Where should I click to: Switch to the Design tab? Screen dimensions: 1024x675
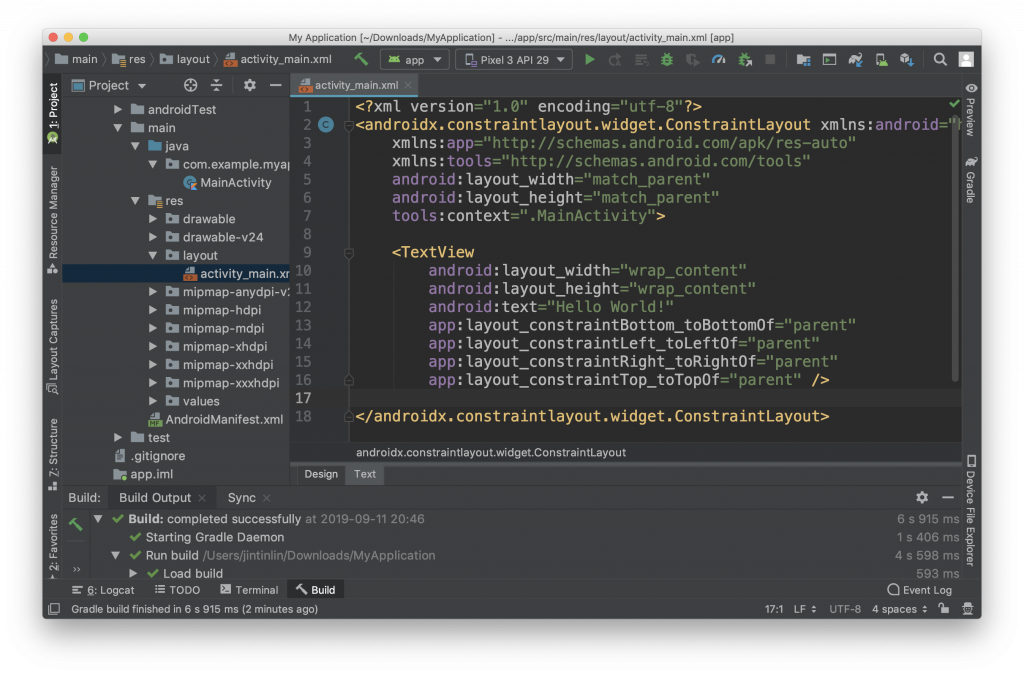pos(321,474)
